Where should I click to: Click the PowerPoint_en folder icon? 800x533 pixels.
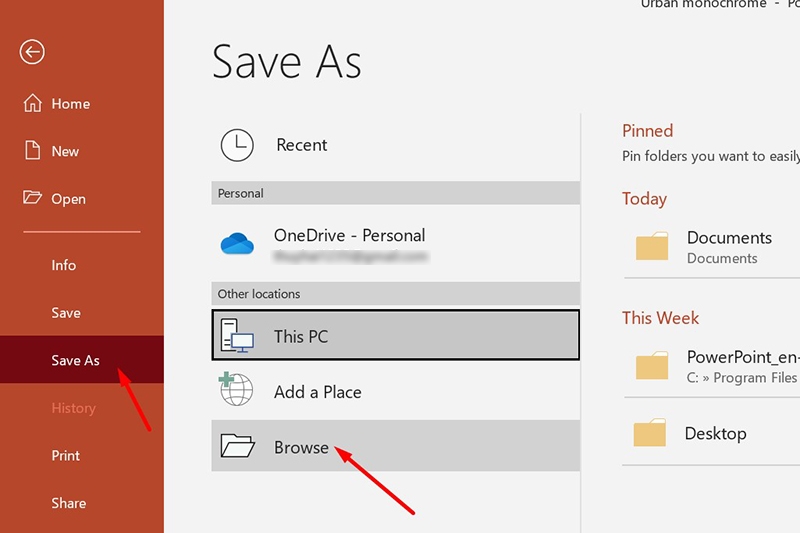click(x=652, y=365)
